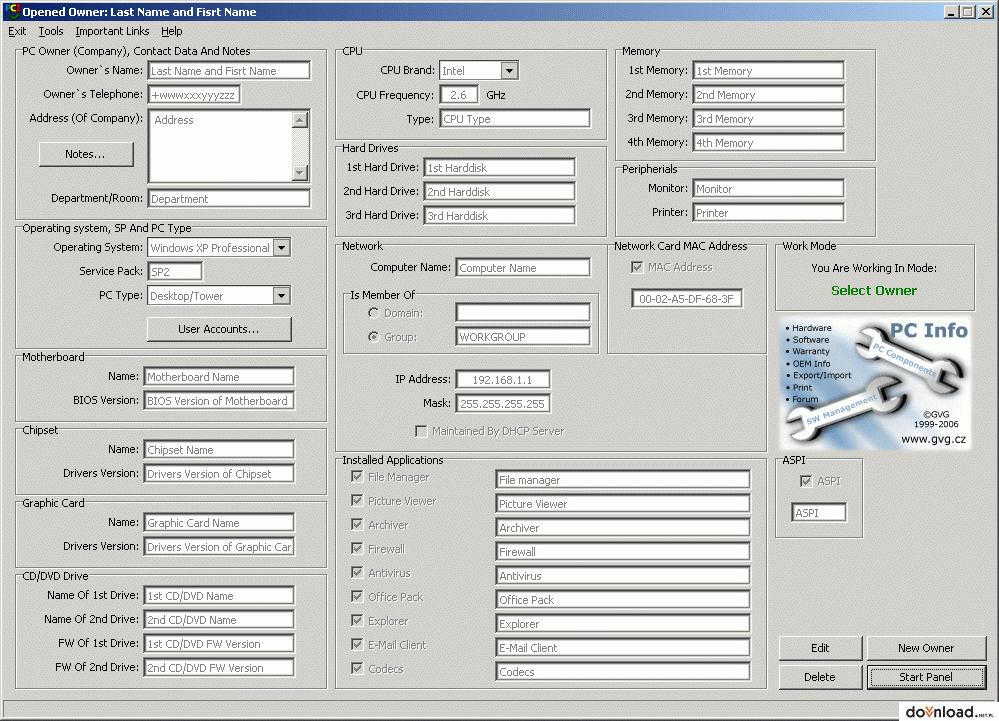Image resolution: width=999 pixels, height=721 pixels.
Task: Click the Domain name input field
Action: (x=523, y=313)
